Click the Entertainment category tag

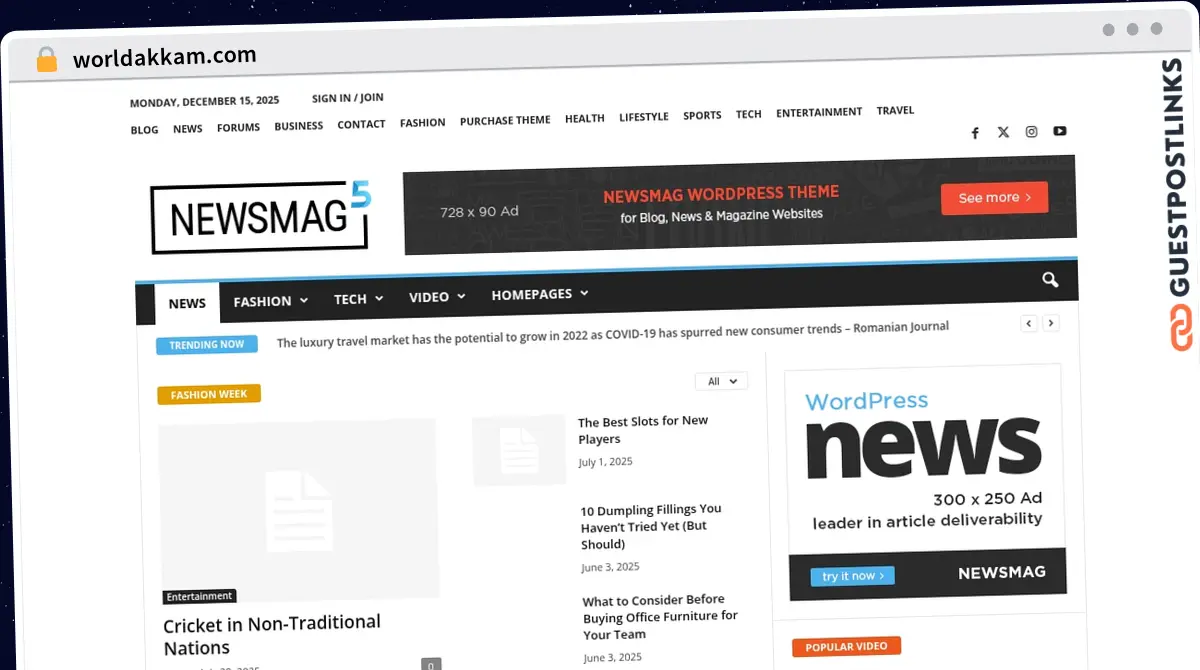tap(199, 596)
